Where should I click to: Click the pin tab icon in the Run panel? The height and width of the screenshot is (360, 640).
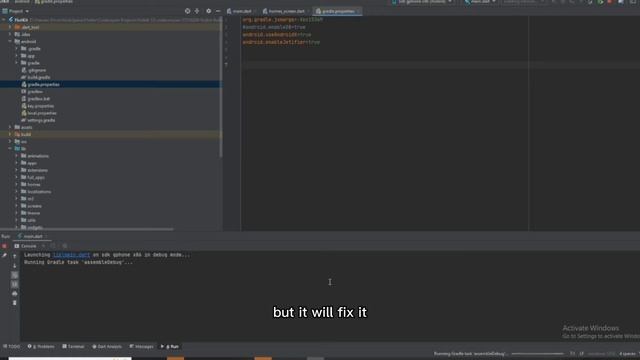4,255
